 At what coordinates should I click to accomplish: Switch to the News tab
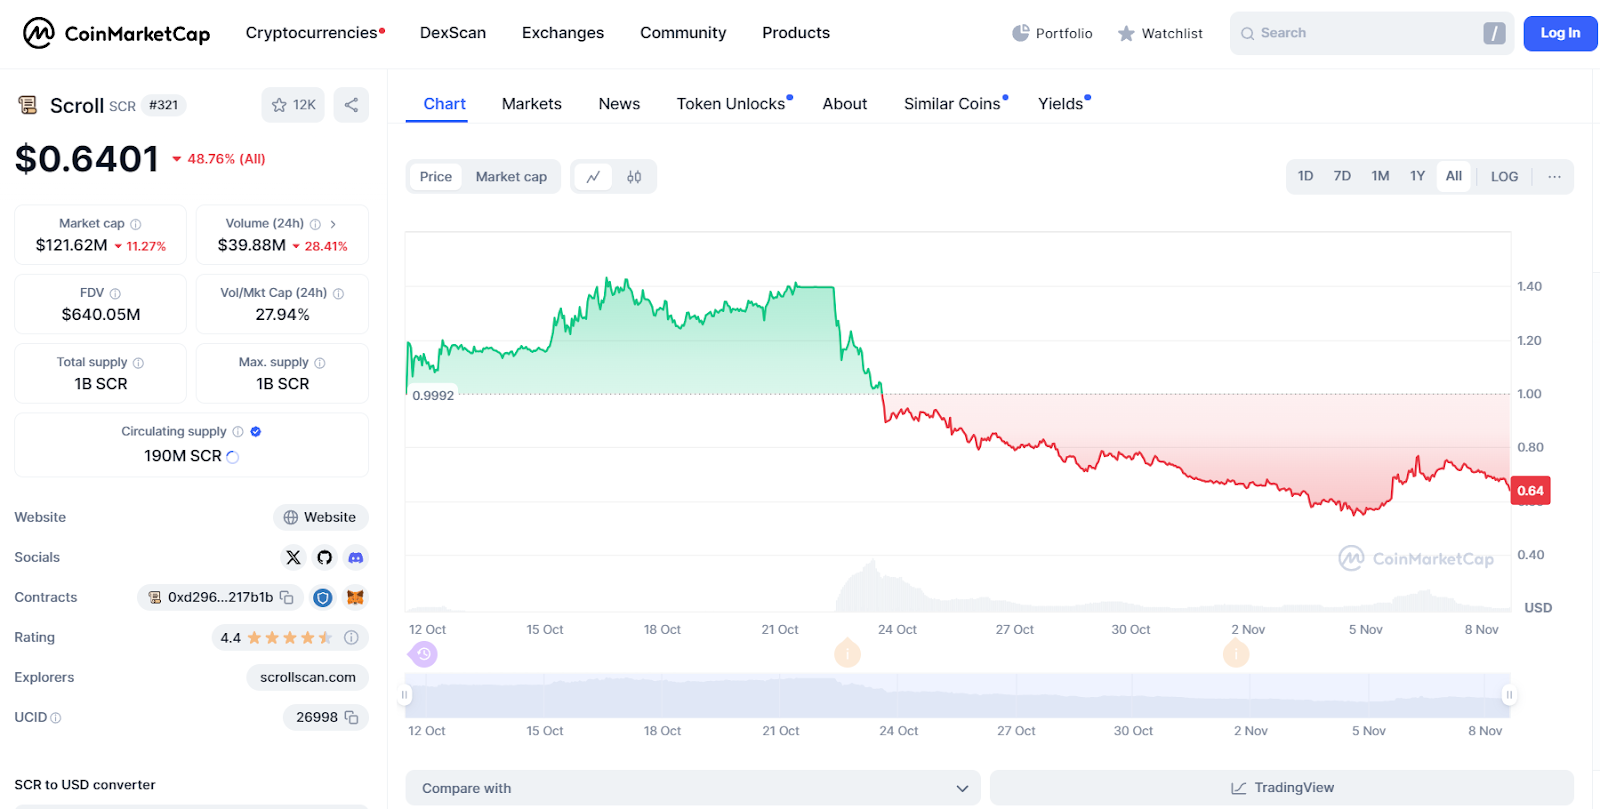click(619, 104)
